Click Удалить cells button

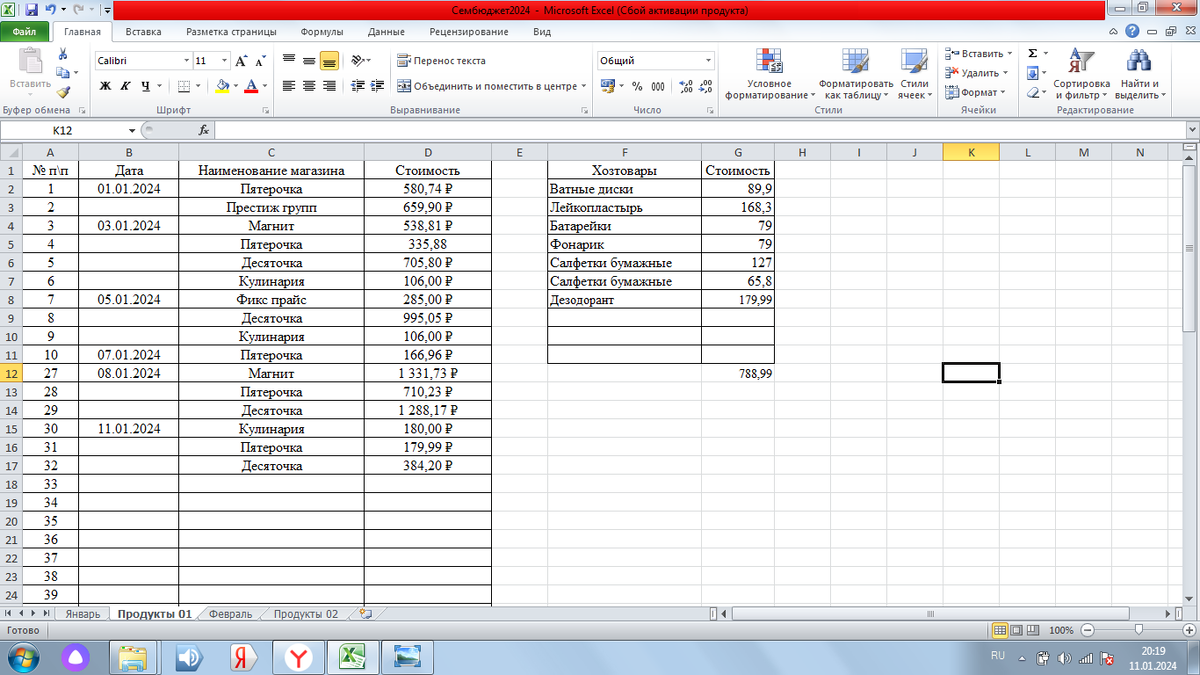tap(978, 73)
